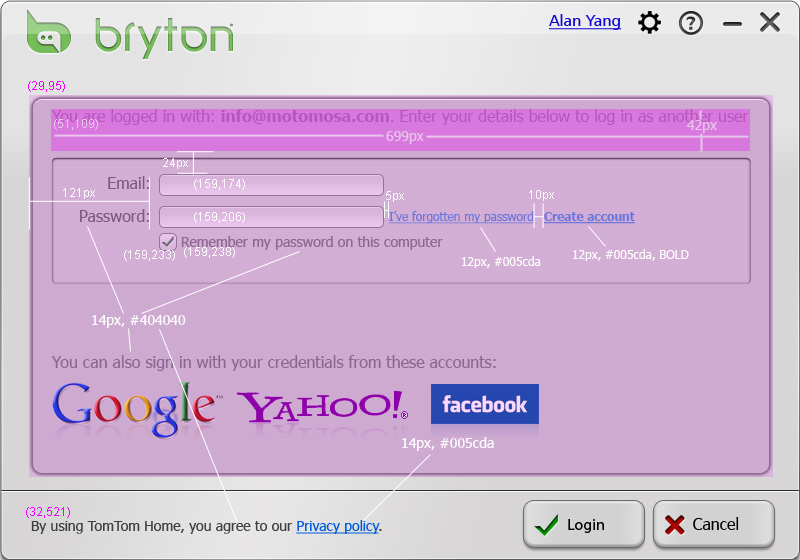This screenshot has height=560, width=800.
Task: Close the Bryton window
Action: click(x=769, y=22)
